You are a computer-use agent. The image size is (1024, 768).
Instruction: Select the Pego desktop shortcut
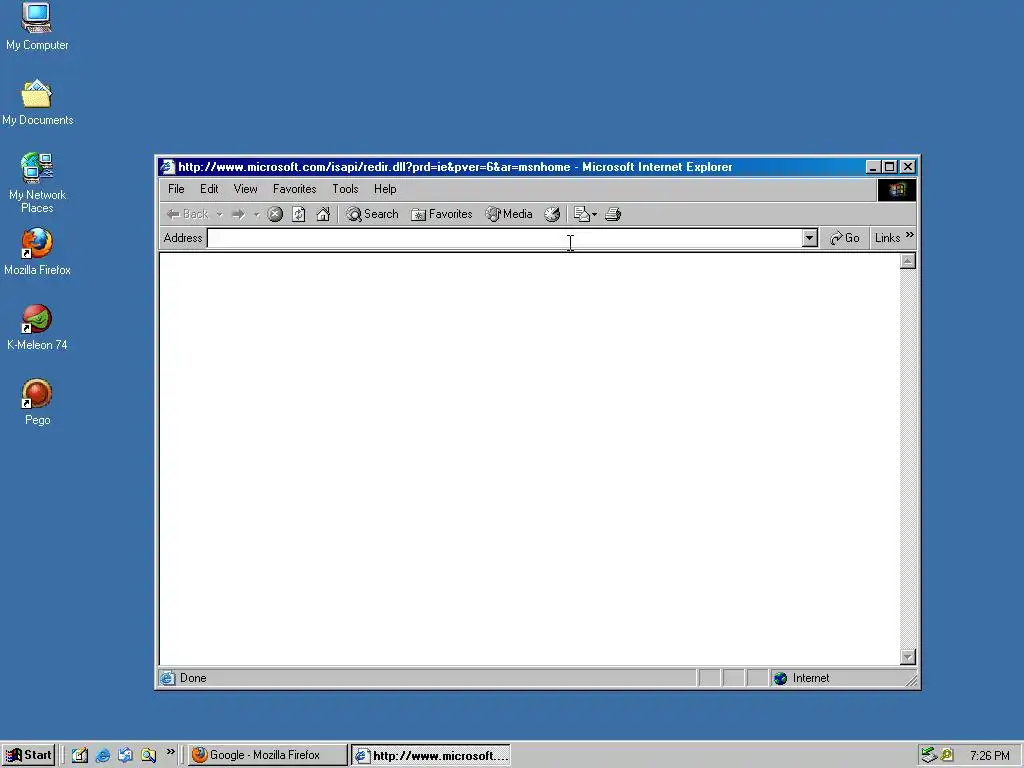pos(37,402)
